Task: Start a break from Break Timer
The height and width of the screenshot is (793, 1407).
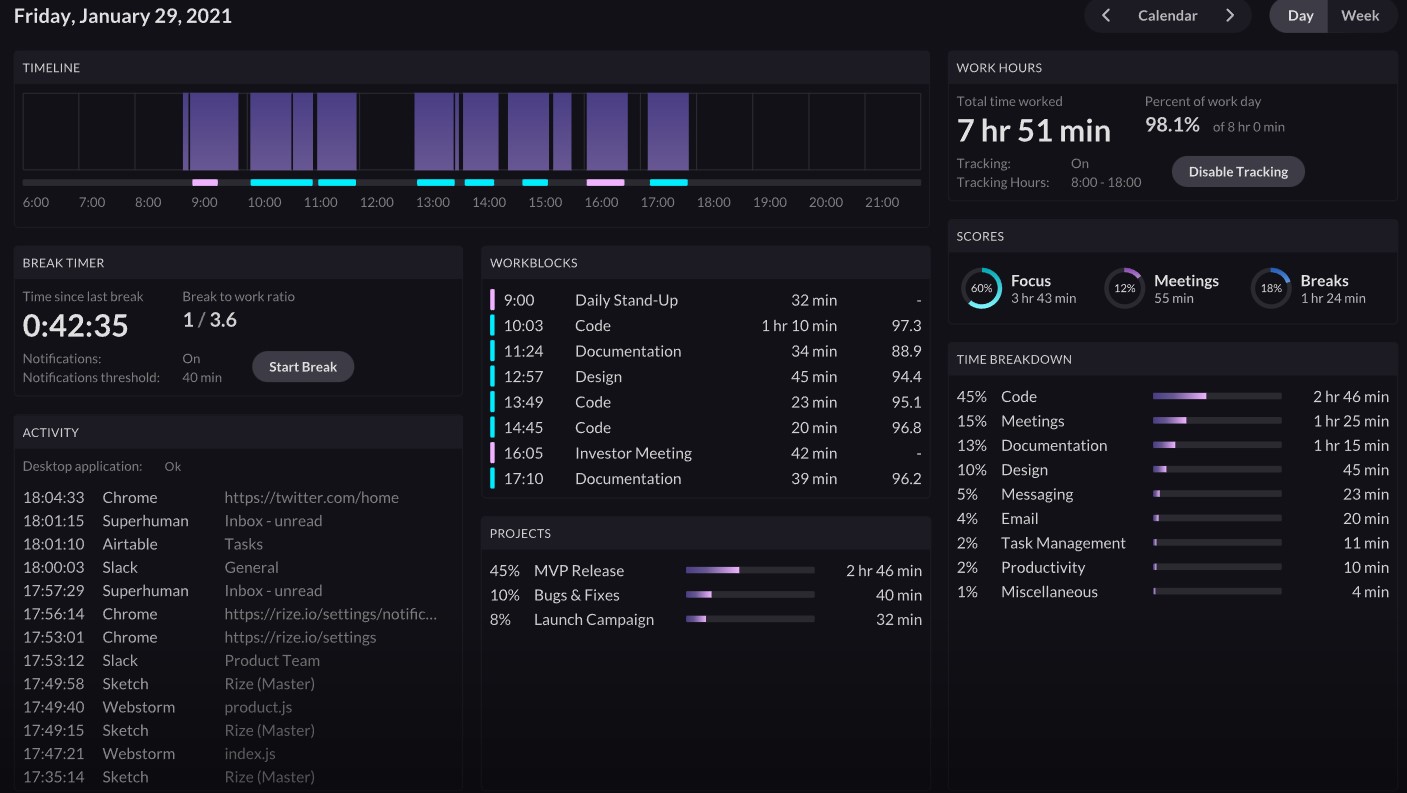Action: click(303, 367)
